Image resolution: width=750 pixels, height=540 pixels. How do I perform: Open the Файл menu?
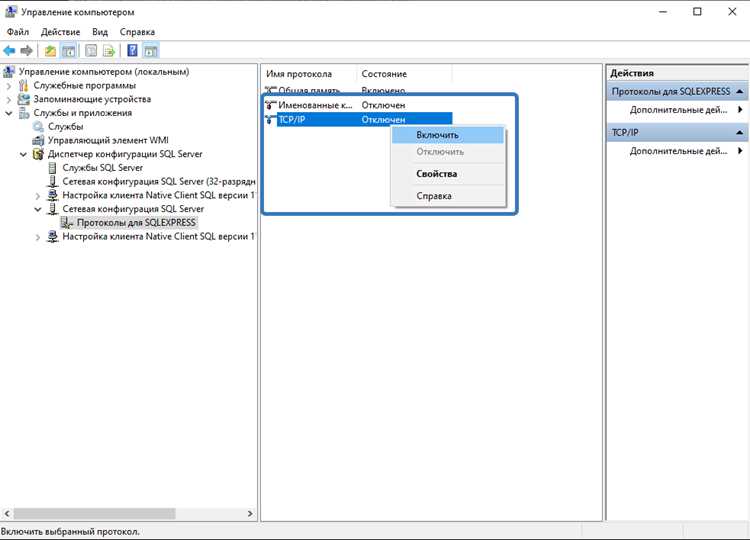(18, 32)
